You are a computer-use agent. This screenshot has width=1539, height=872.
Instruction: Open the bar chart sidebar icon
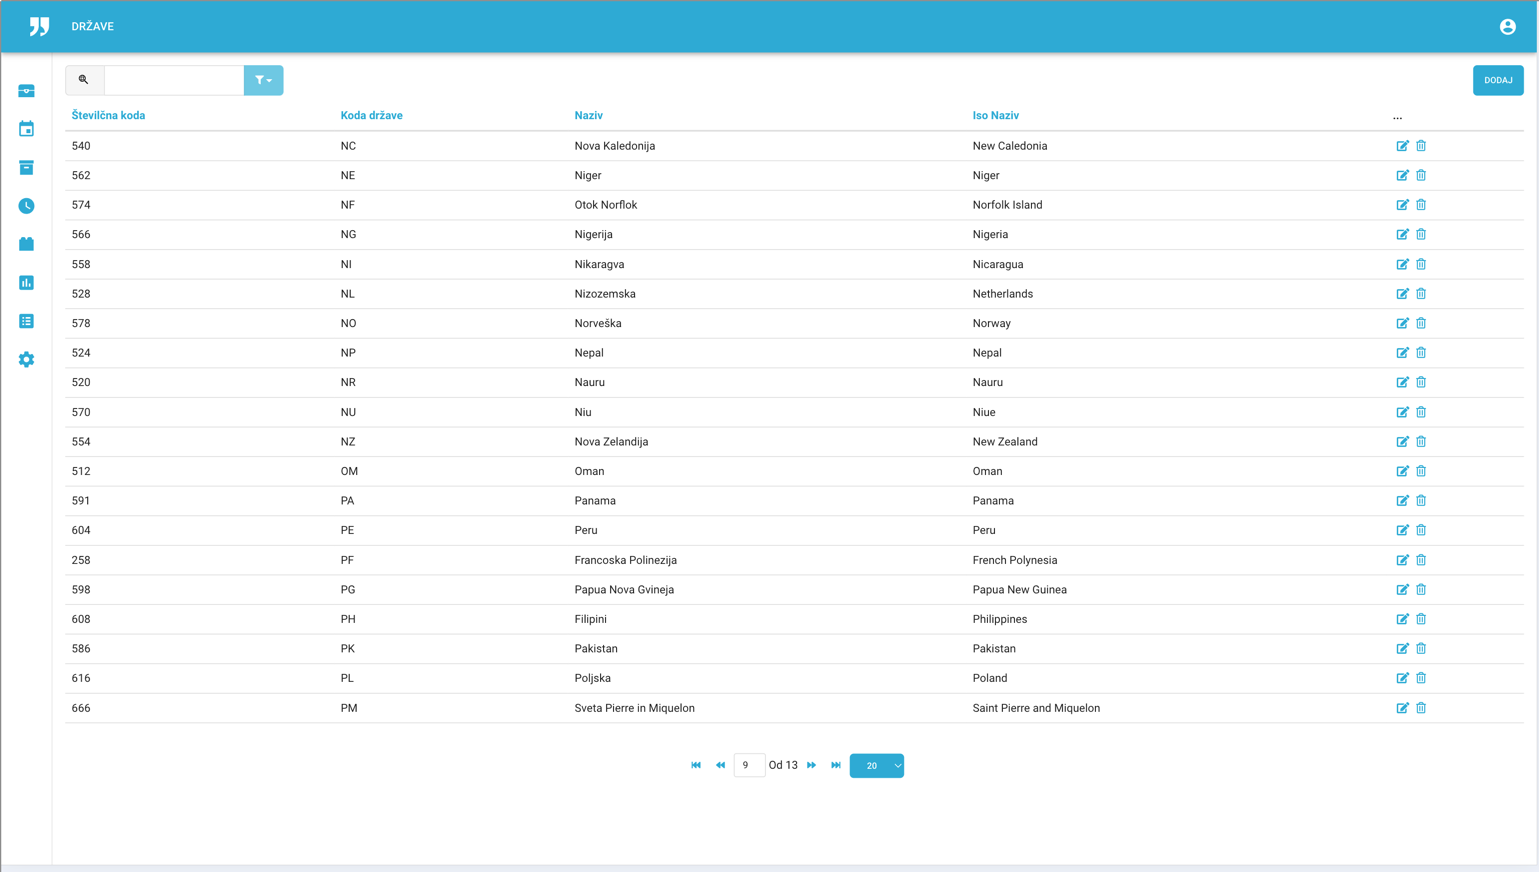click(x=27, y=283)
